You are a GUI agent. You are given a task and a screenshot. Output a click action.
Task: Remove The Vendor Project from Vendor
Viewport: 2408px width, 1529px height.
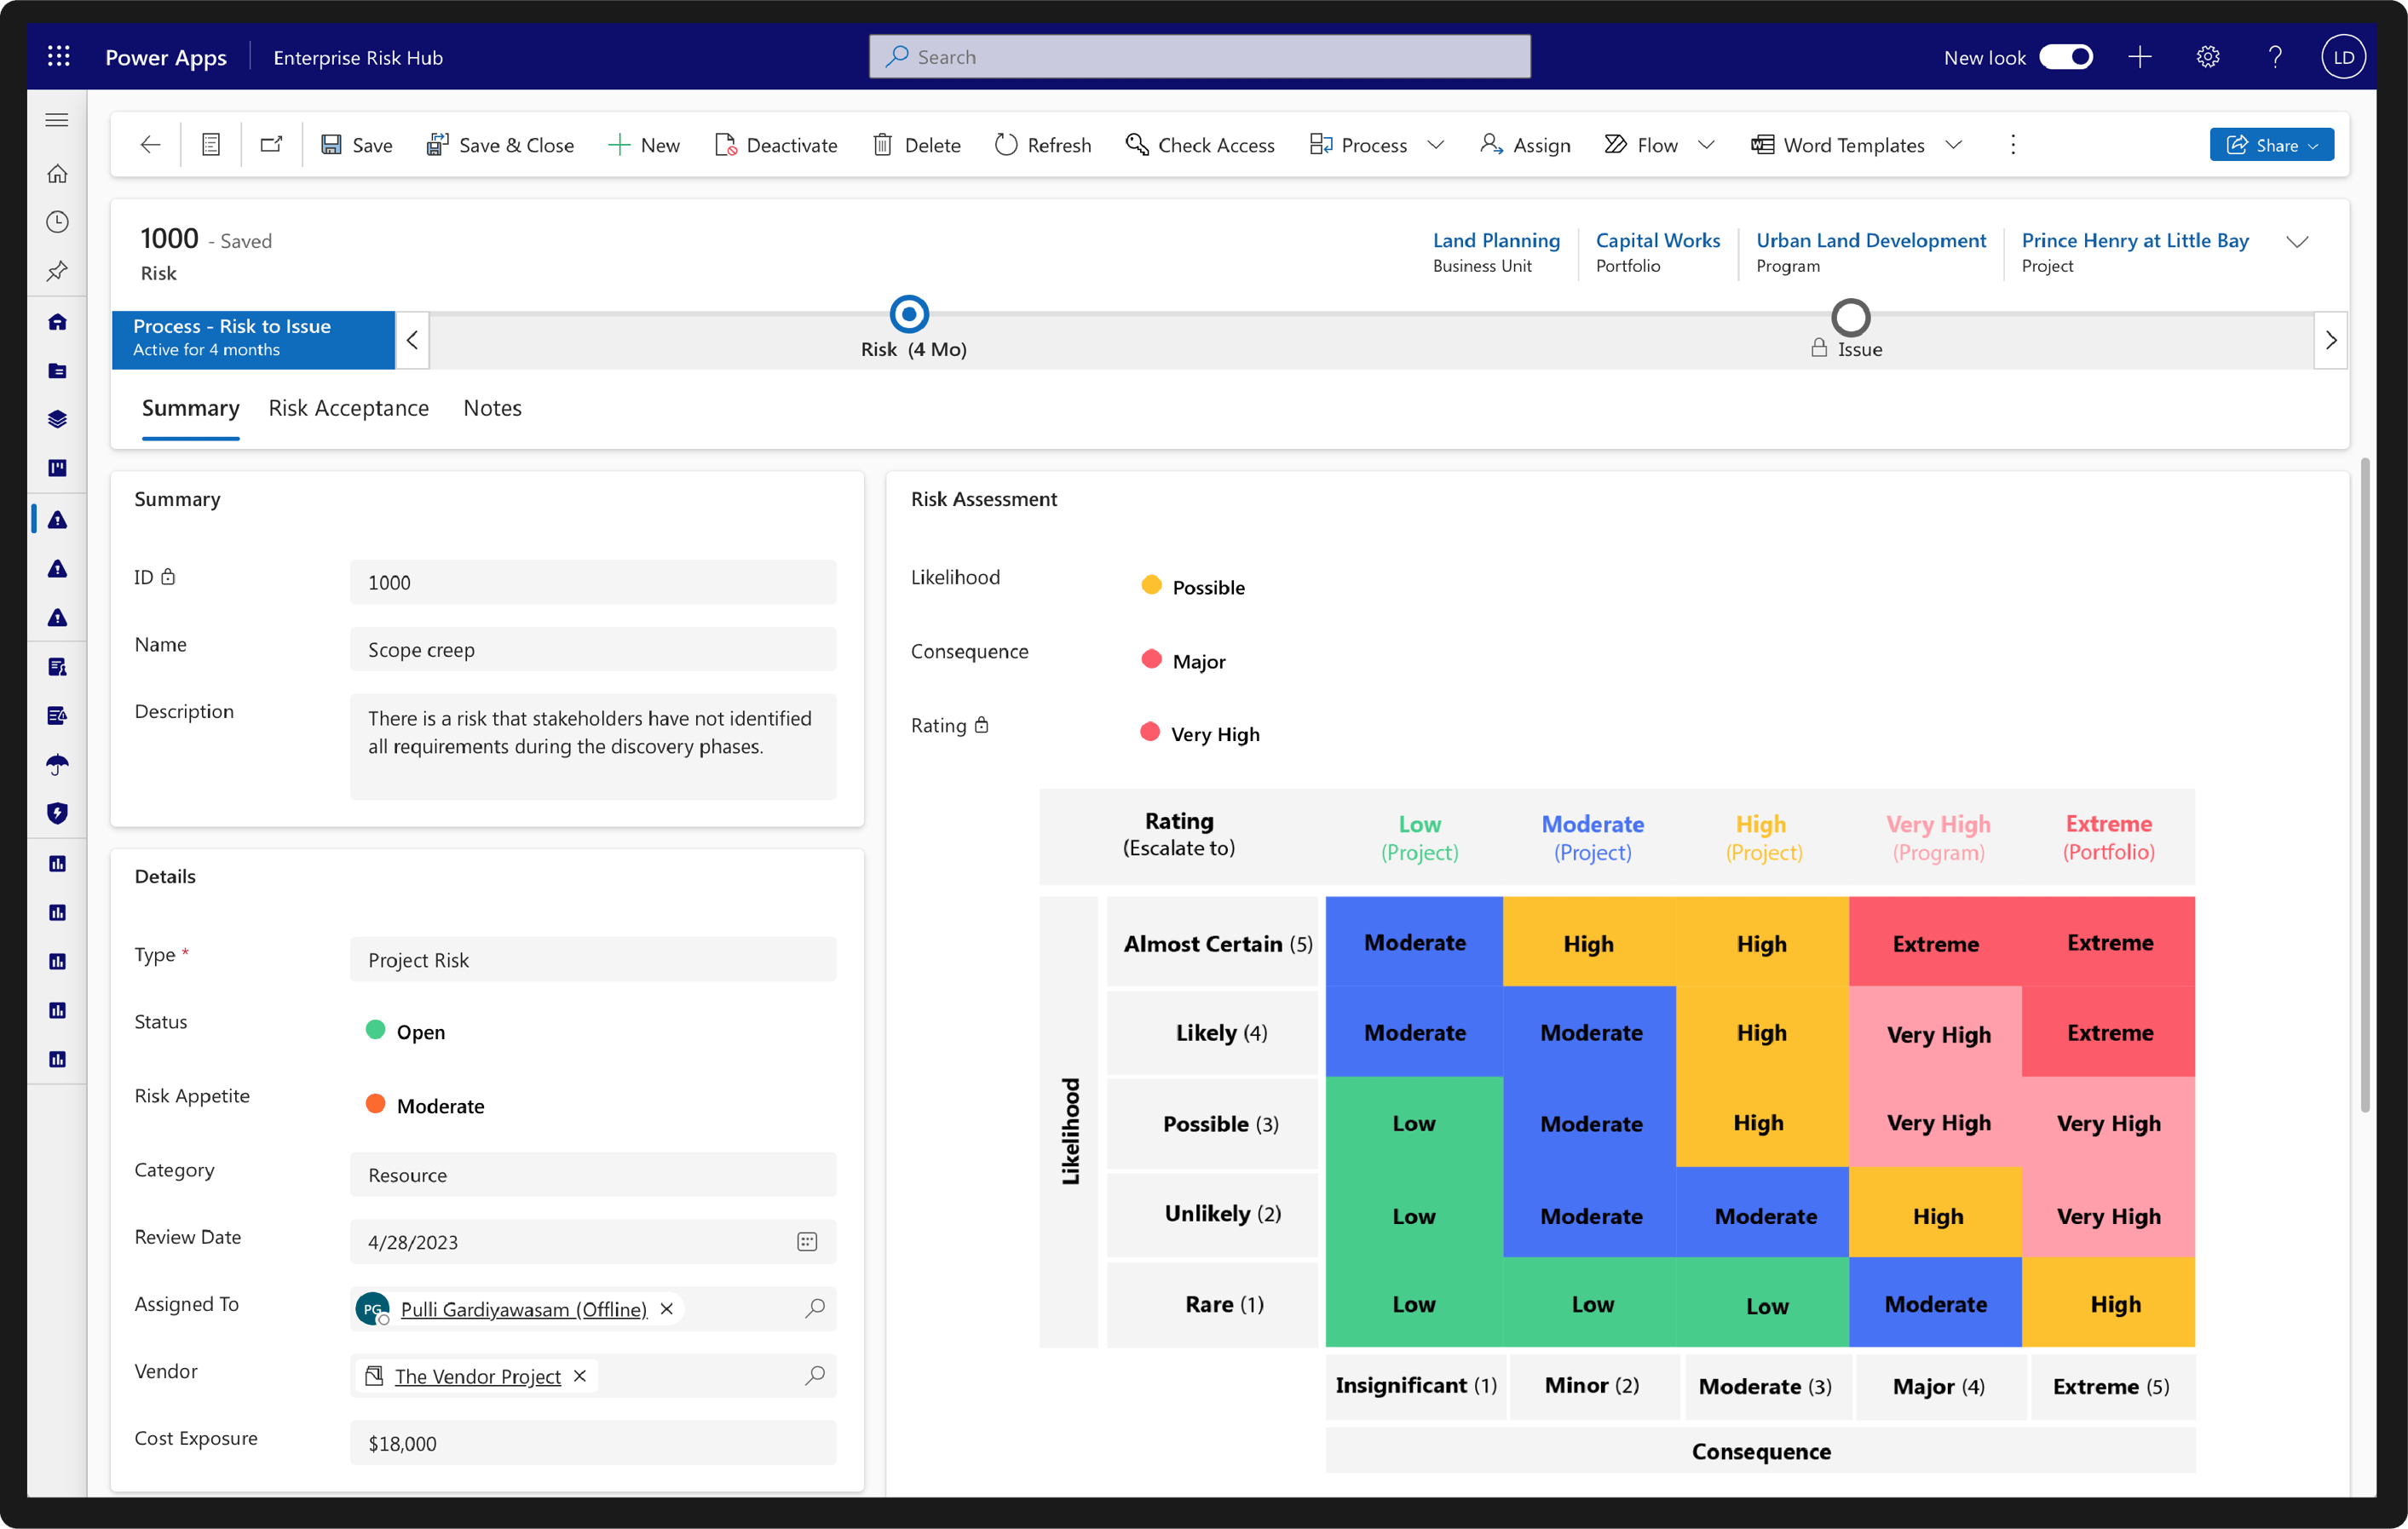pyautogui.click(x=580, y=1376)
